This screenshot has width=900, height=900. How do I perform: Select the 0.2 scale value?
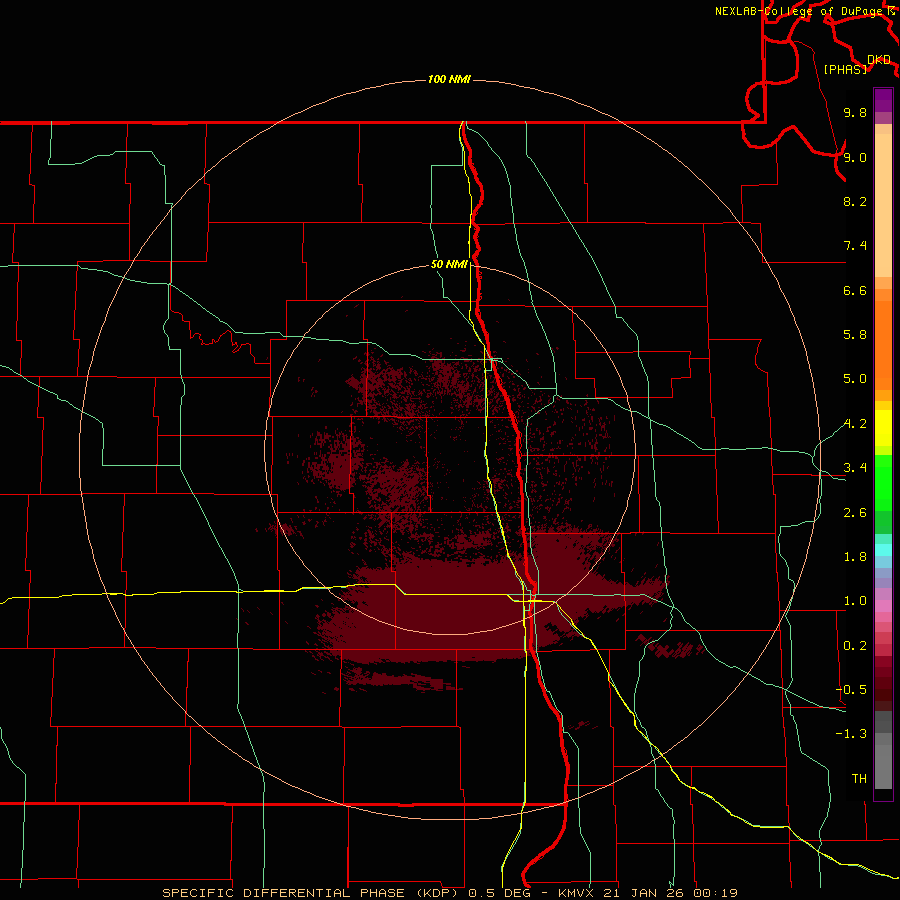click(x=855, y=646)
